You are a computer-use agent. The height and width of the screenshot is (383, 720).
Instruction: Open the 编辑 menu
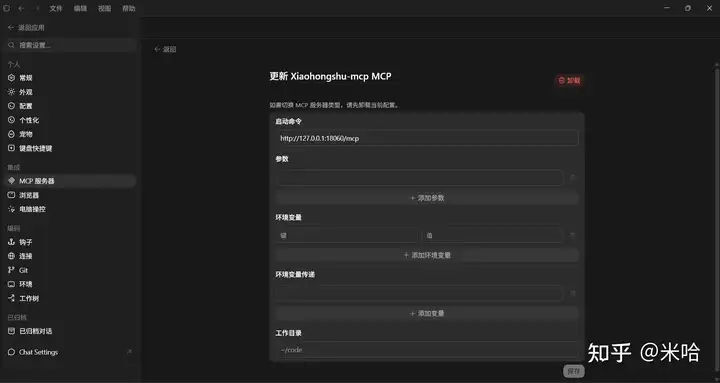click(x=80, y=8)
